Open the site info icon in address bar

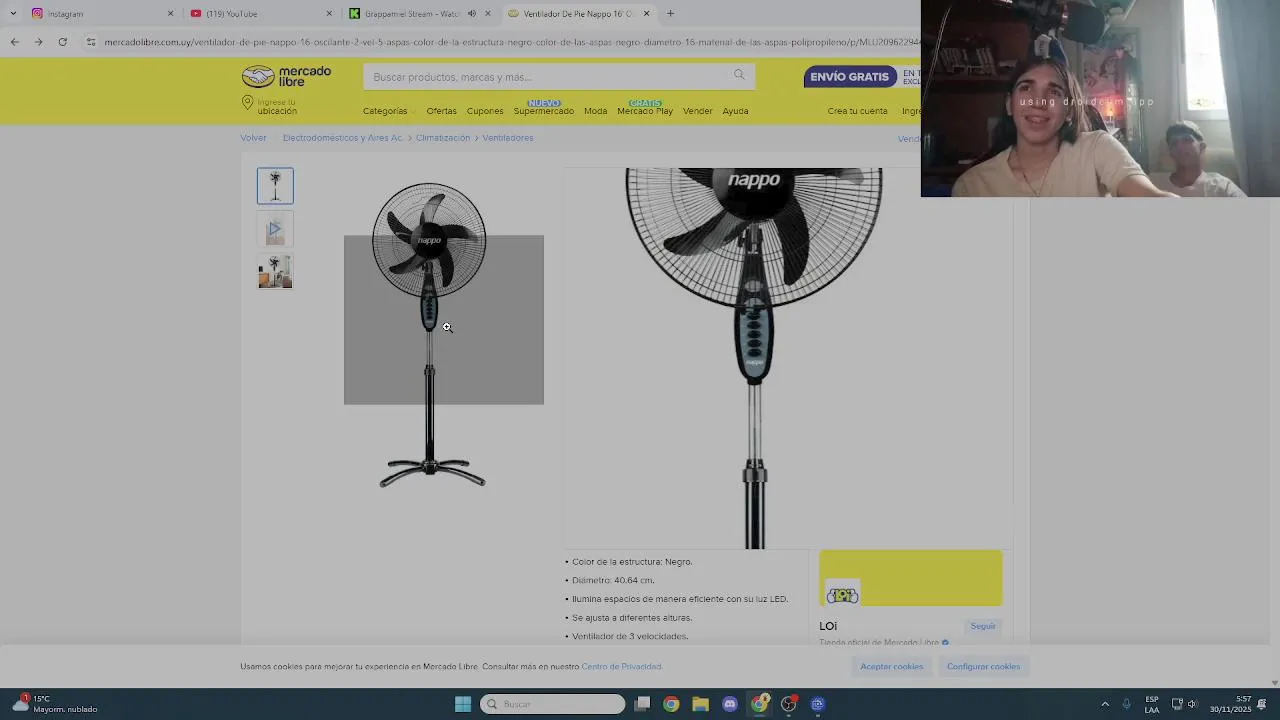tap(91, 42)
